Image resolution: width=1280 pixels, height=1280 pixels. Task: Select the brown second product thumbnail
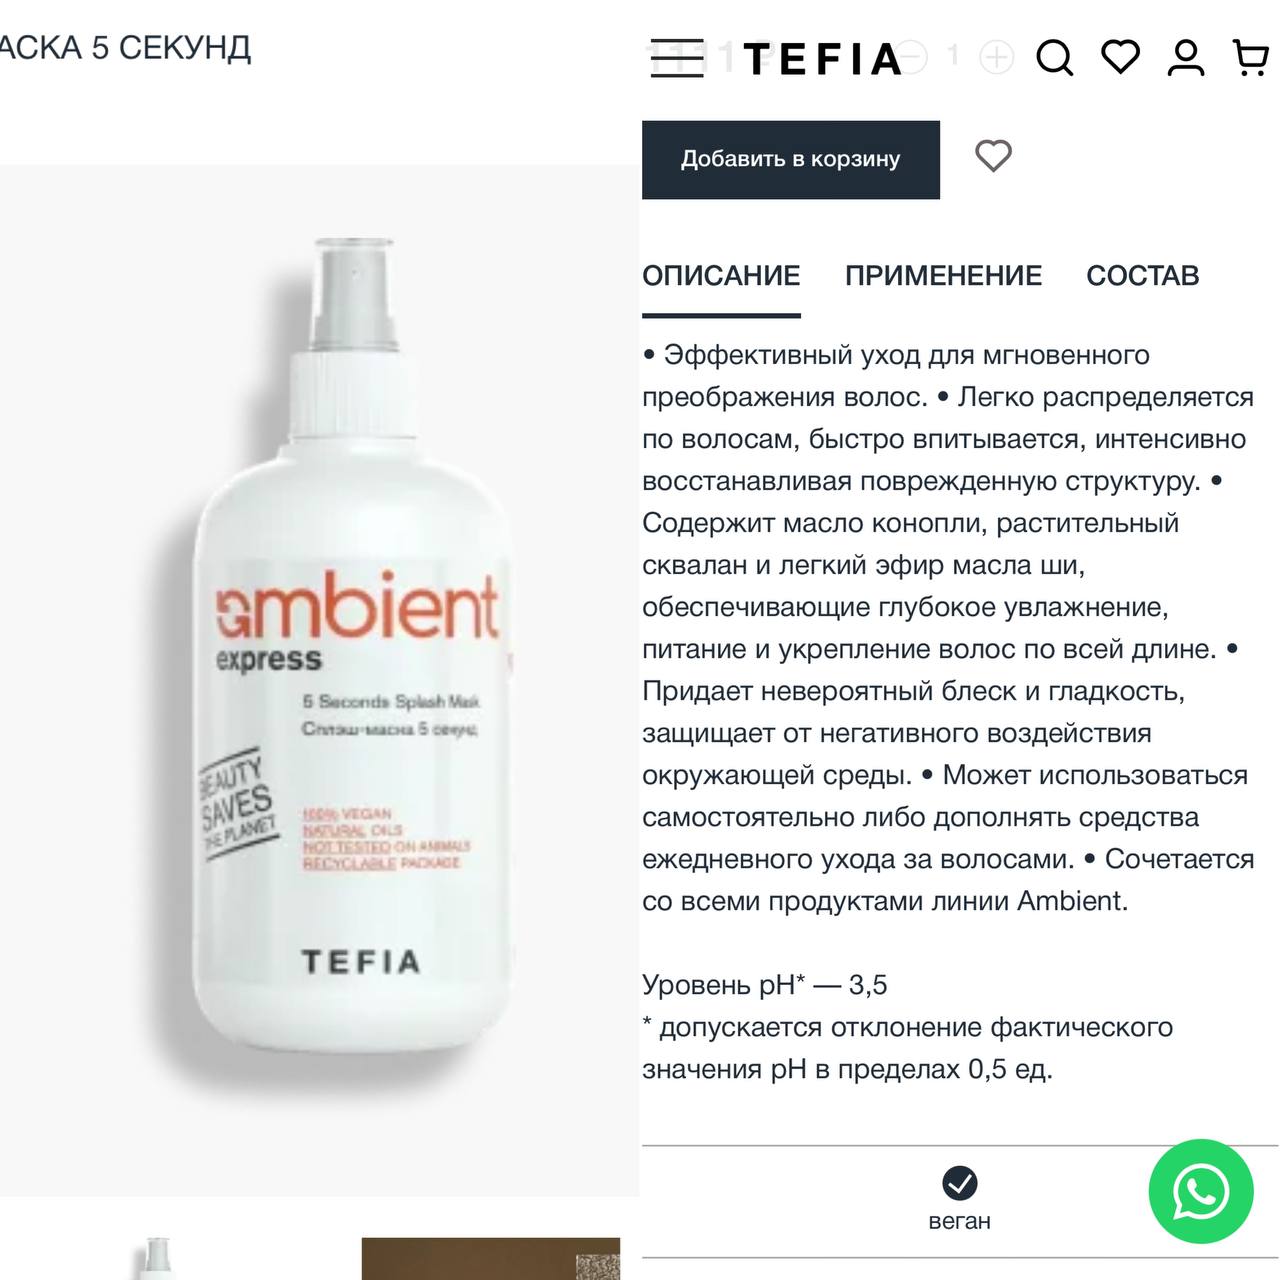tap(491, 1258)
